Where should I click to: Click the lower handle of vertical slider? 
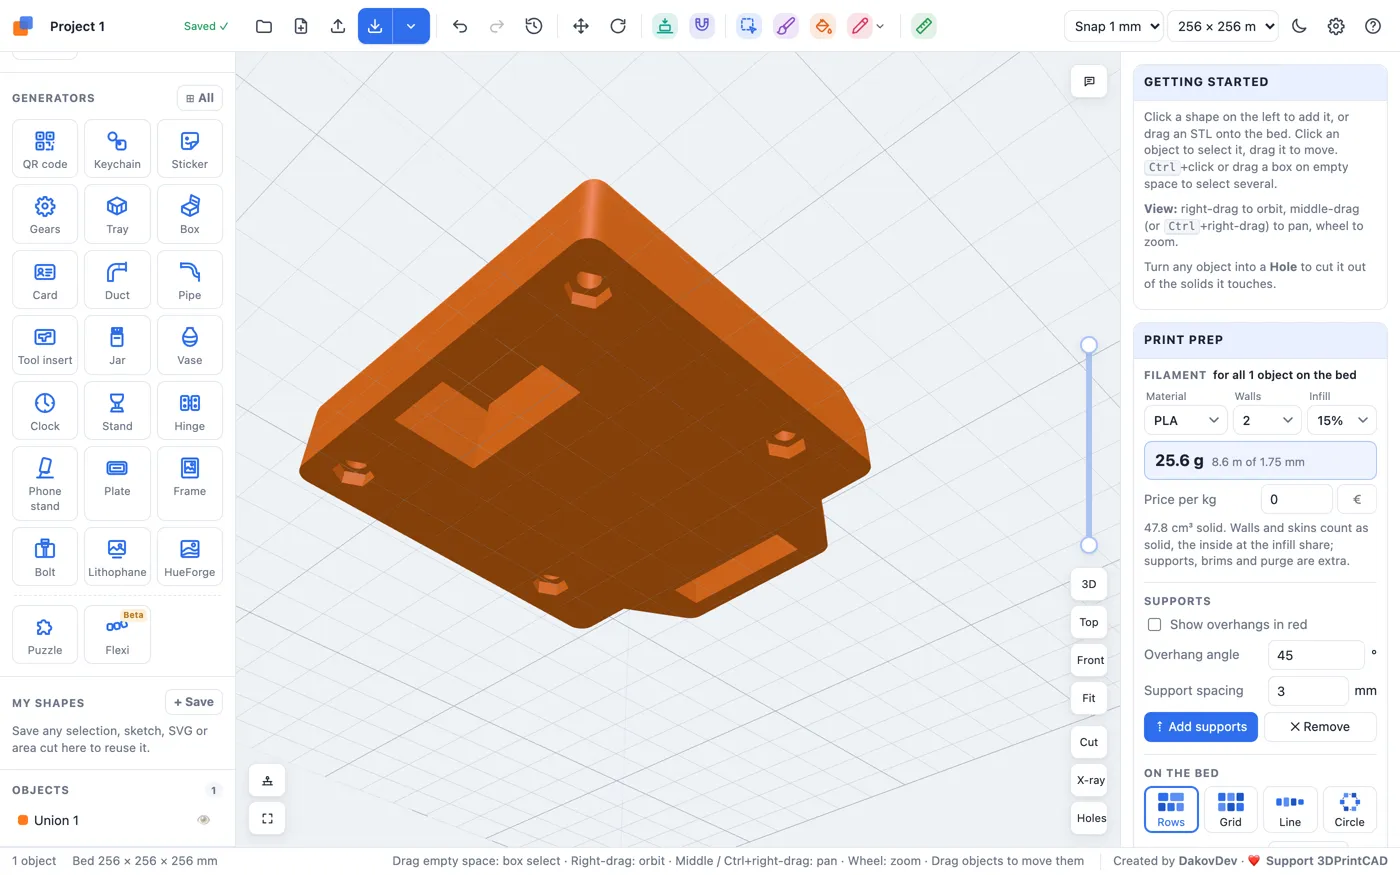pyautogui.click(x=1089, y=545)
